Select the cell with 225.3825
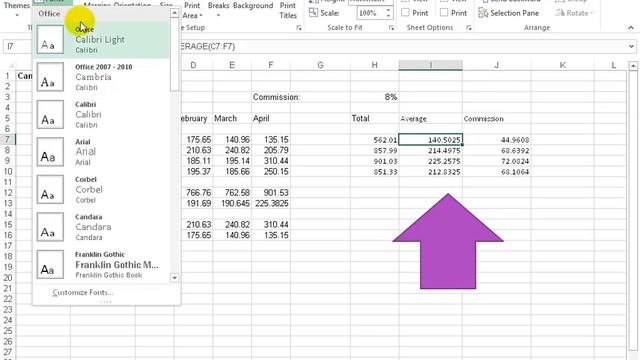 pyautogui.click(x=271, y=203)
